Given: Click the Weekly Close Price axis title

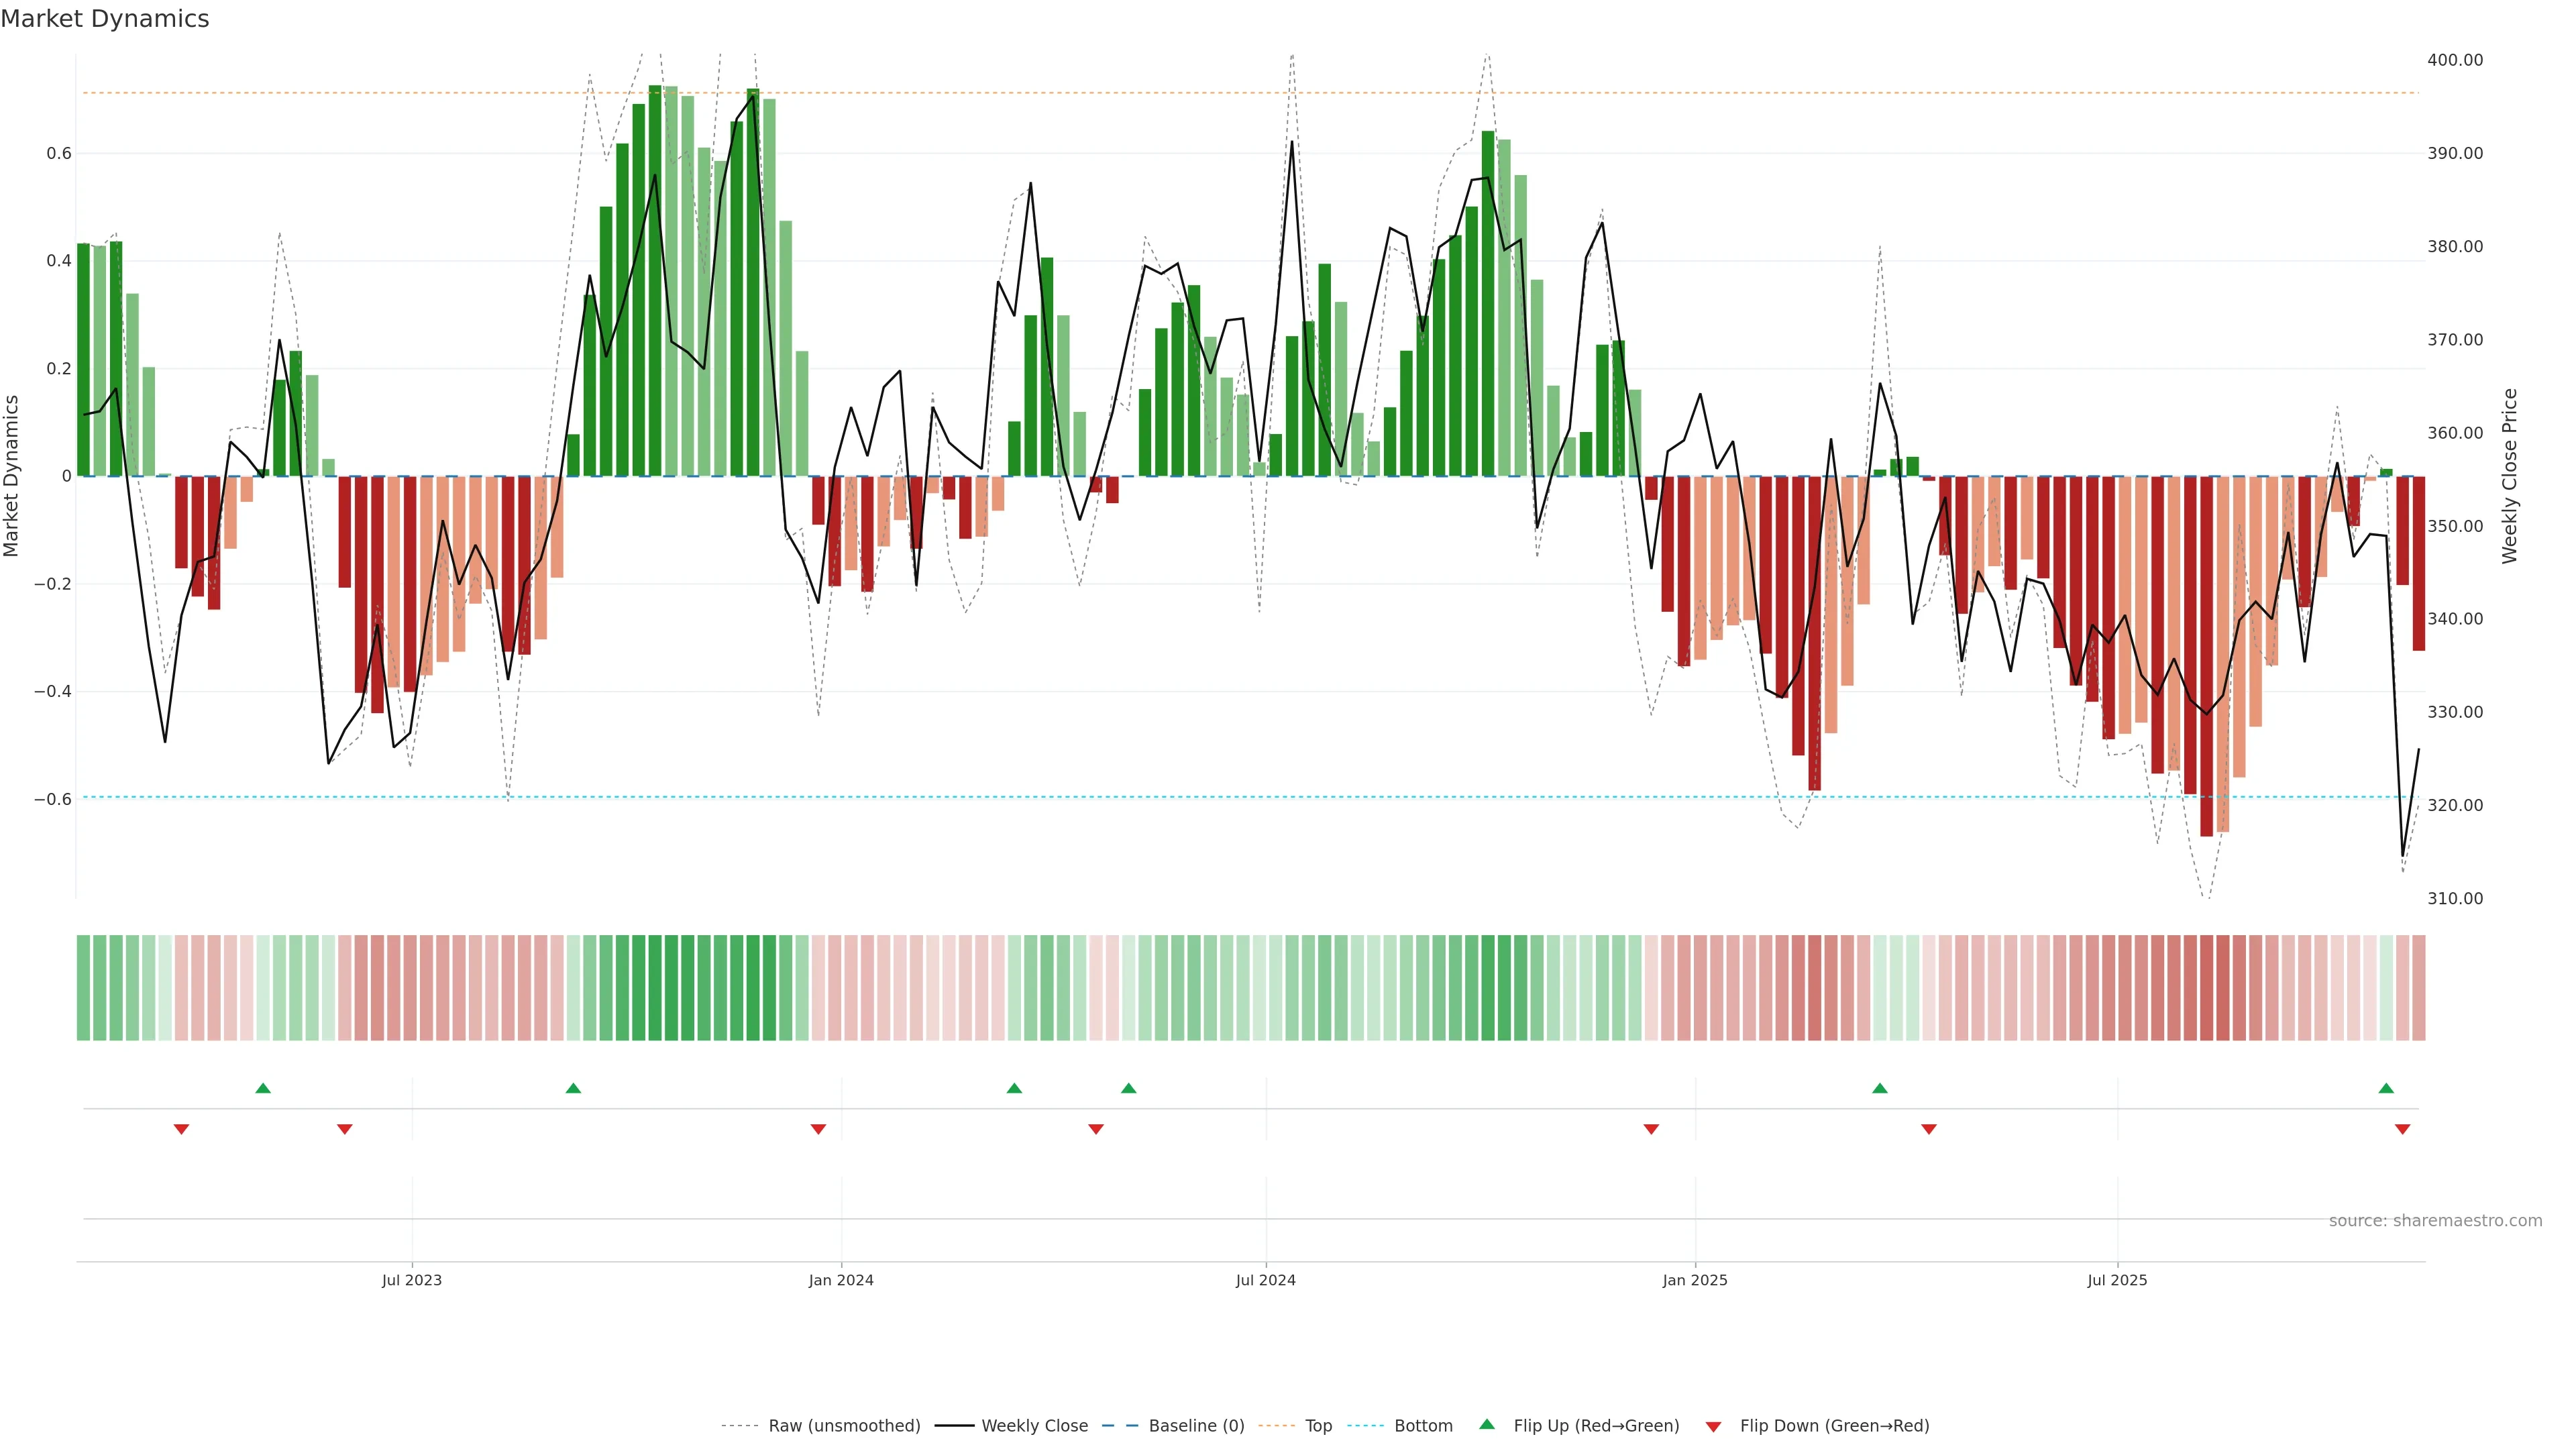Looking at the screenshot, I should [2509, 476].
